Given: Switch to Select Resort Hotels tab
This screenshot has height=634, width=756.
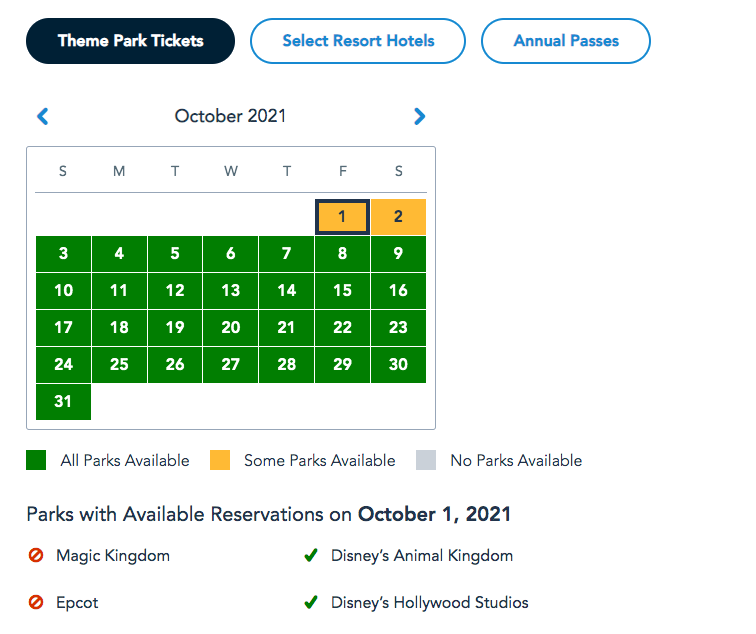Looking at the screenshot, I should [x=358, y=41].
